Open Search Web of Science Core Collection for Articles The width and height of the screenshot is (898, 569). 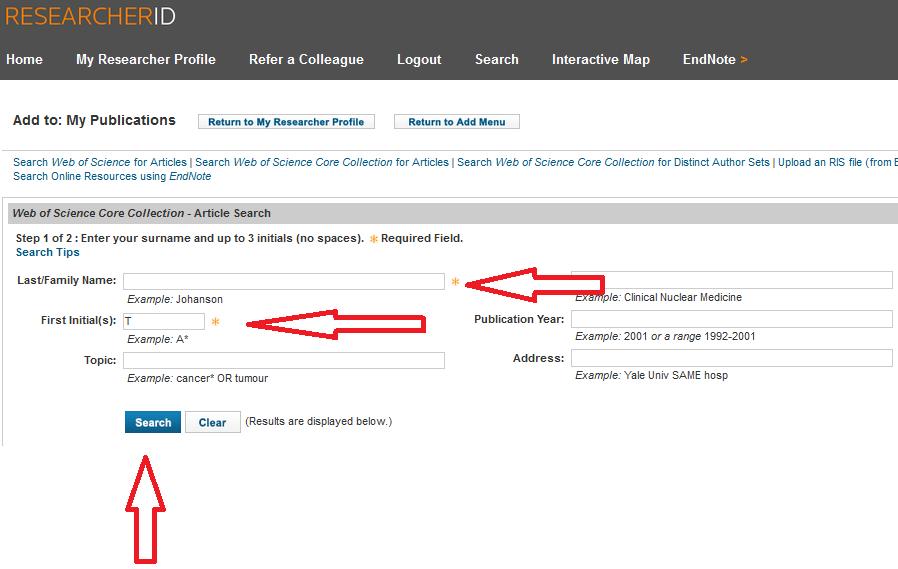click(322, 162)
